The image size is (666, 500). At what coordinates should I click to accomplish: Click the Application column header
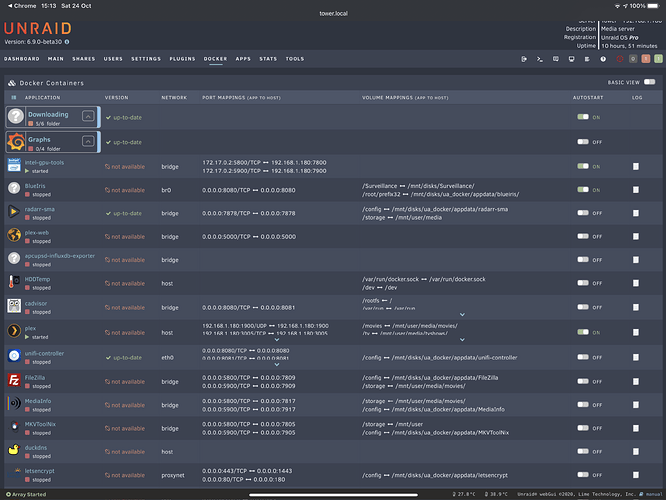[42, 98]
